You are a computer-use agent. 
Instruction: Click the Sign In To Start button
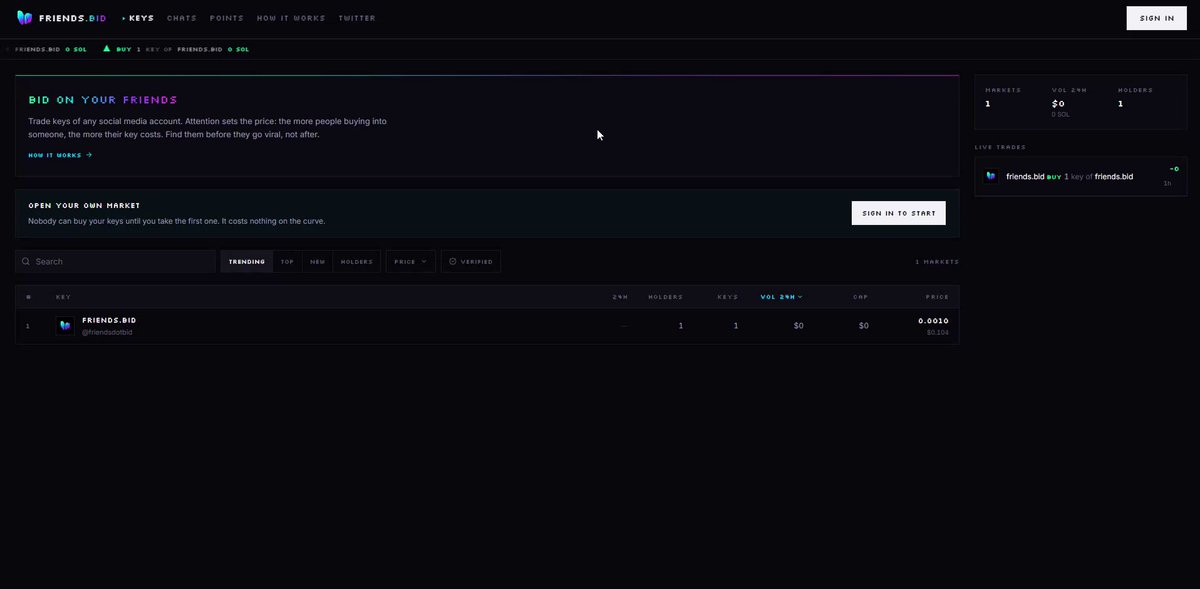[898, 213]
